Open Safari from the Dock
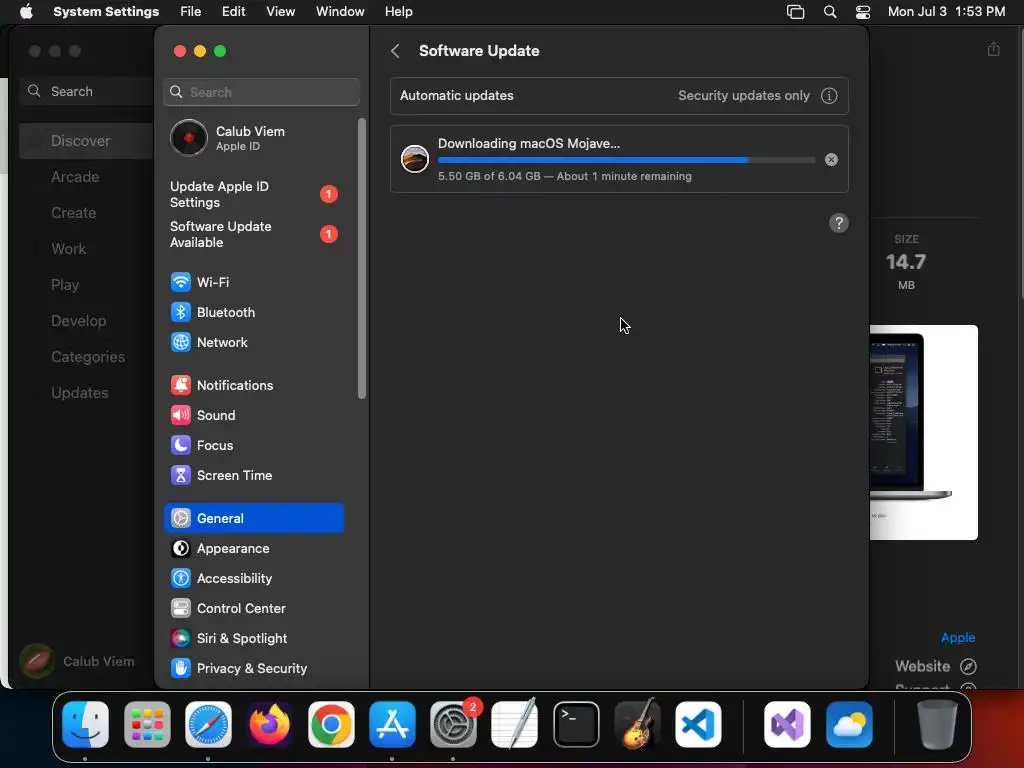 click(x=208, y=724)
